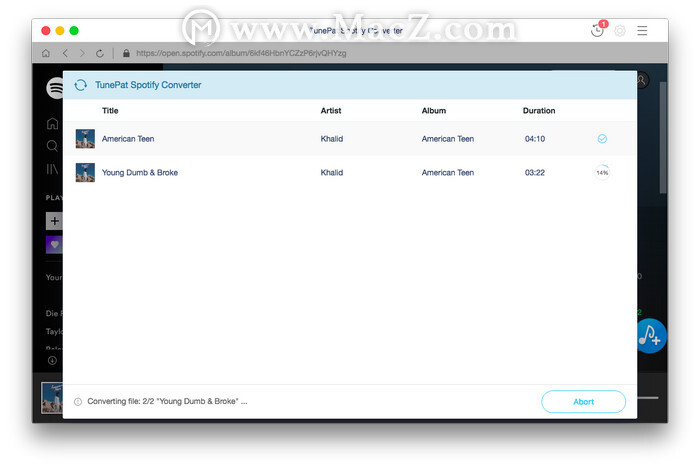
Task: Select the Young Dumb & Broke track title
Action: [140, 172]
